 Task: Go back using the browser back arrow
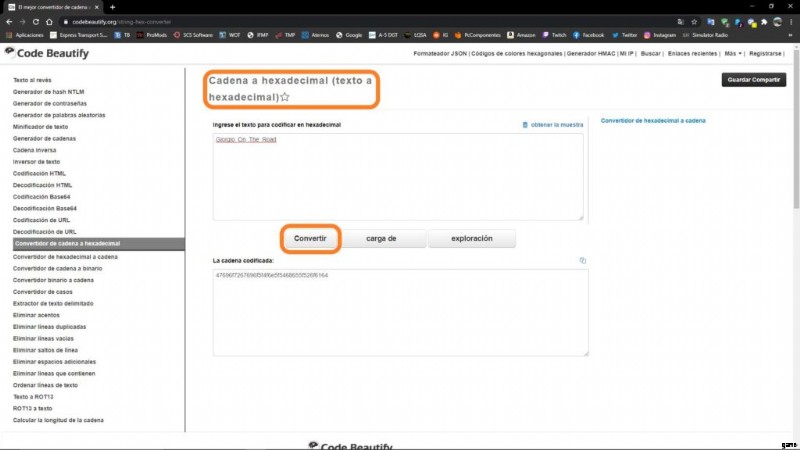(11, 21)
